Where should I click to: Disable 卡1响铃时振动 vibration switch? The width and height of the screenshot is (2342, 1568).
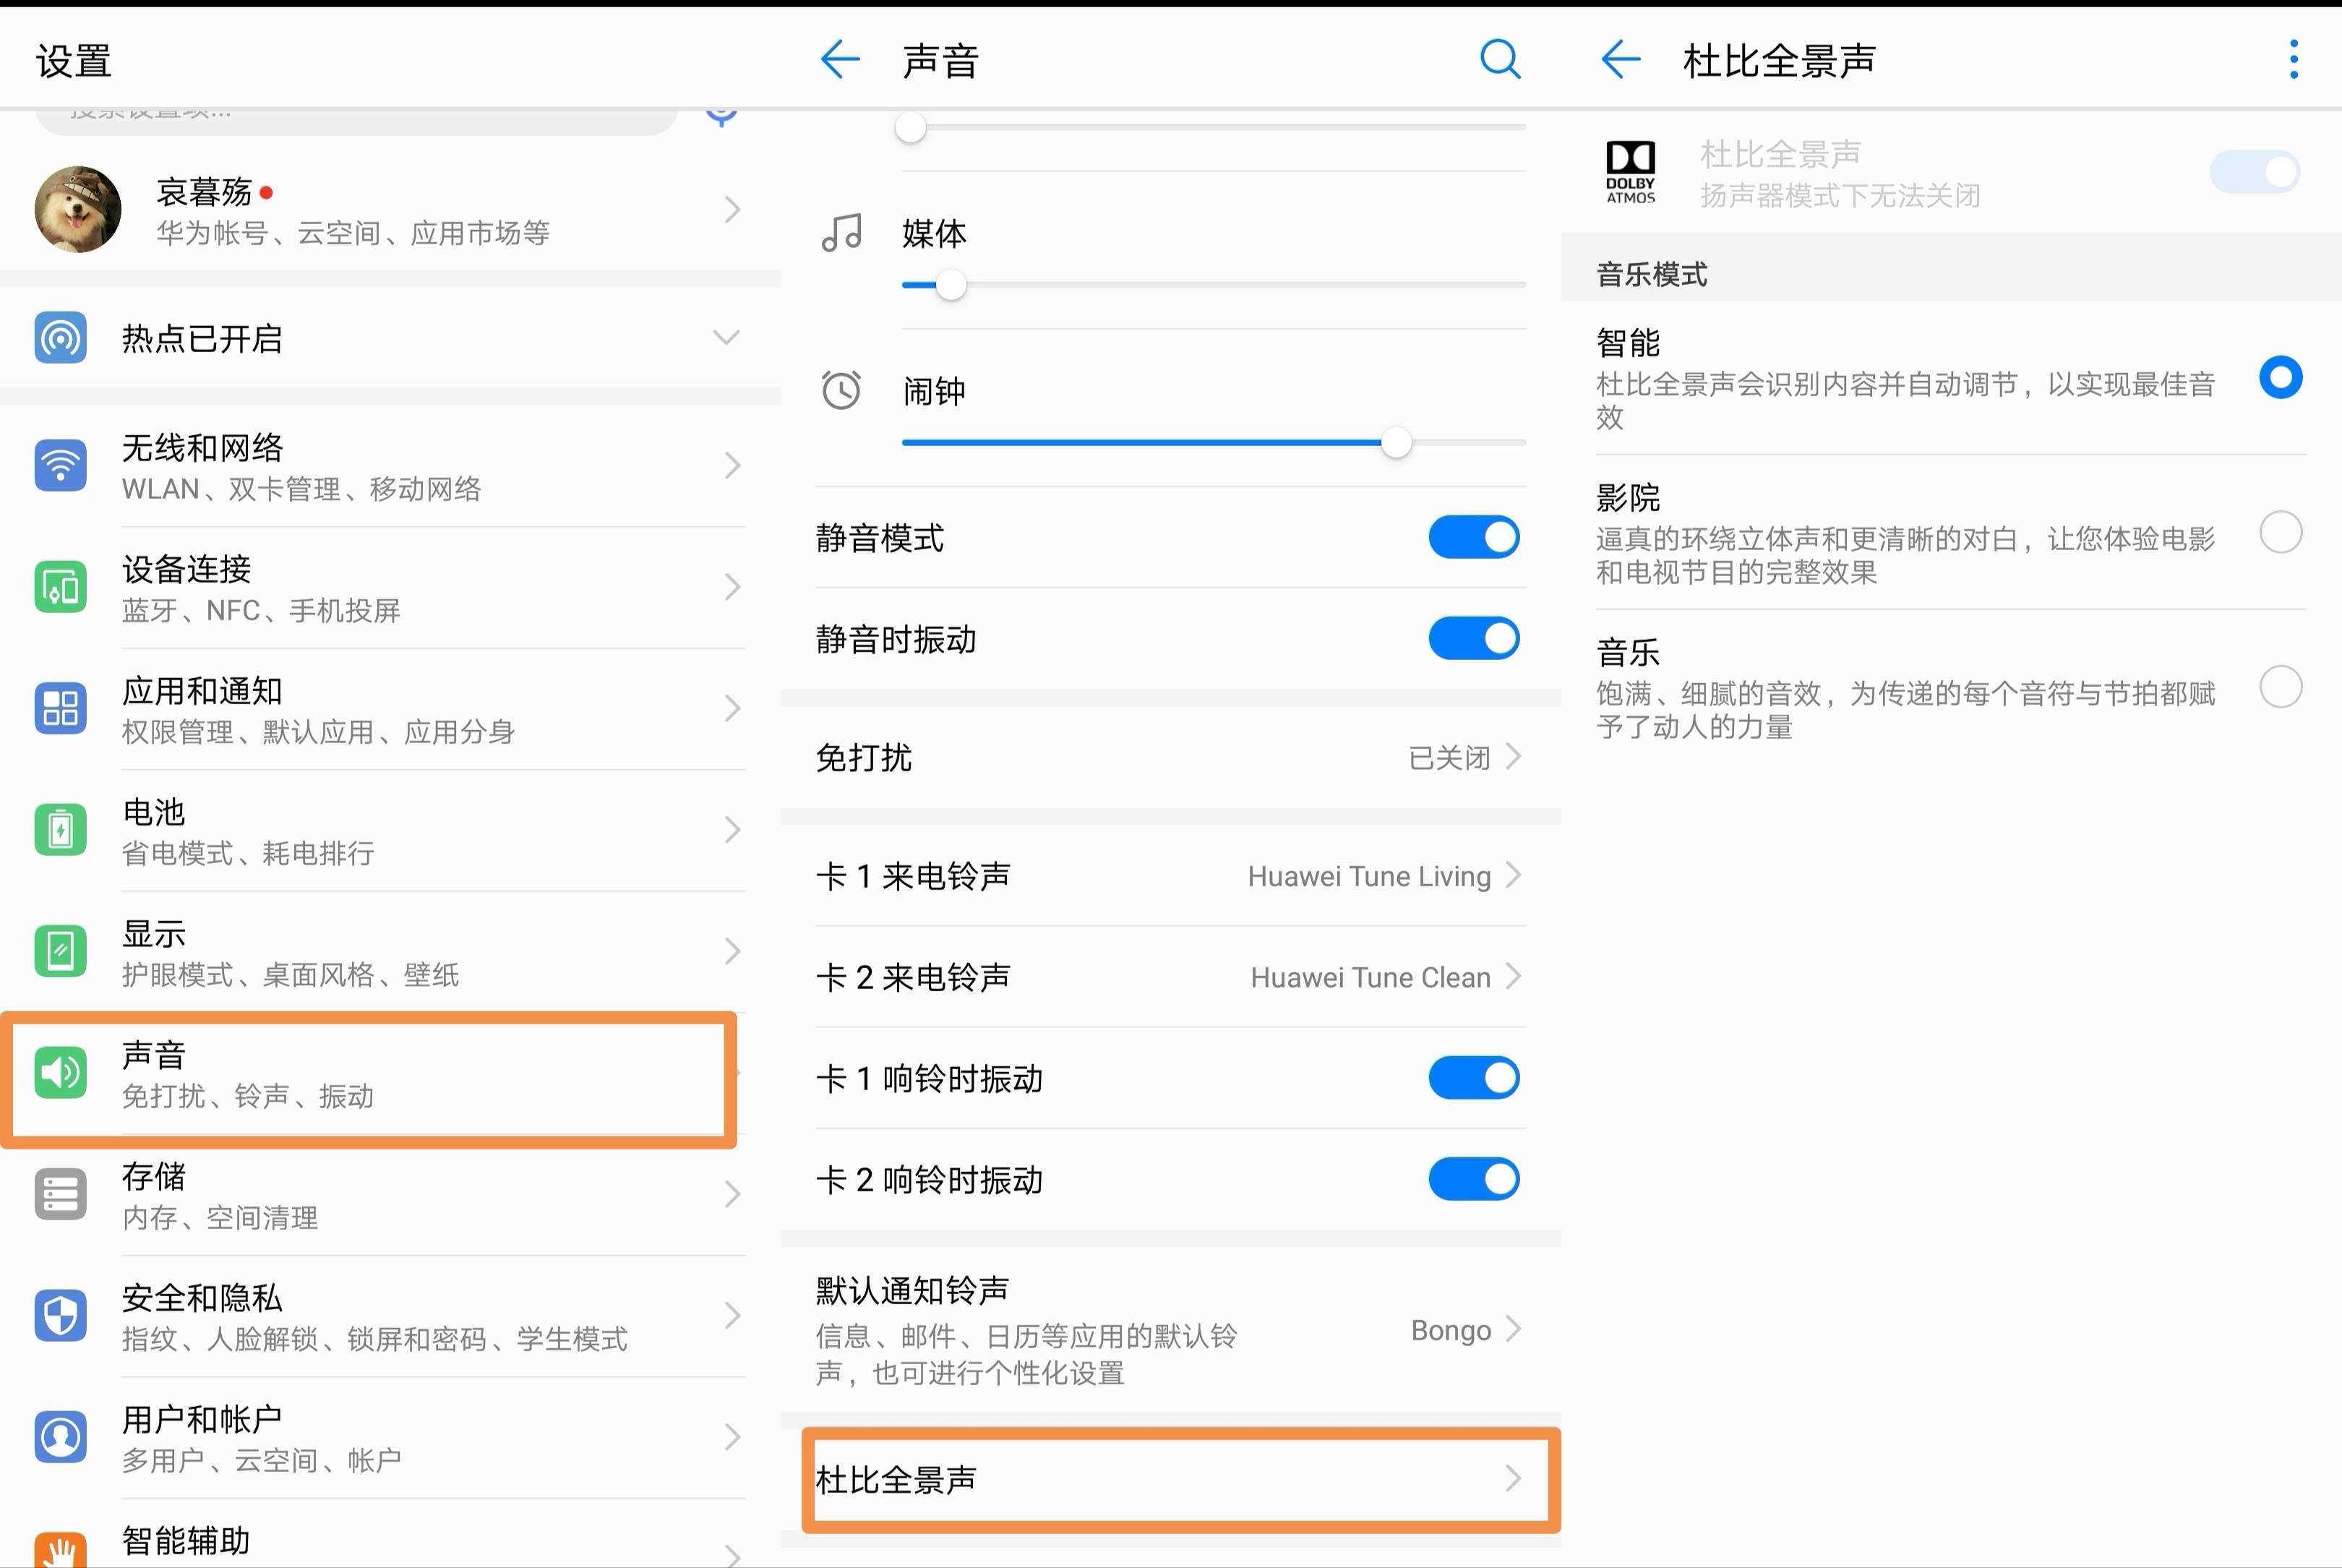(1473, 1078)
